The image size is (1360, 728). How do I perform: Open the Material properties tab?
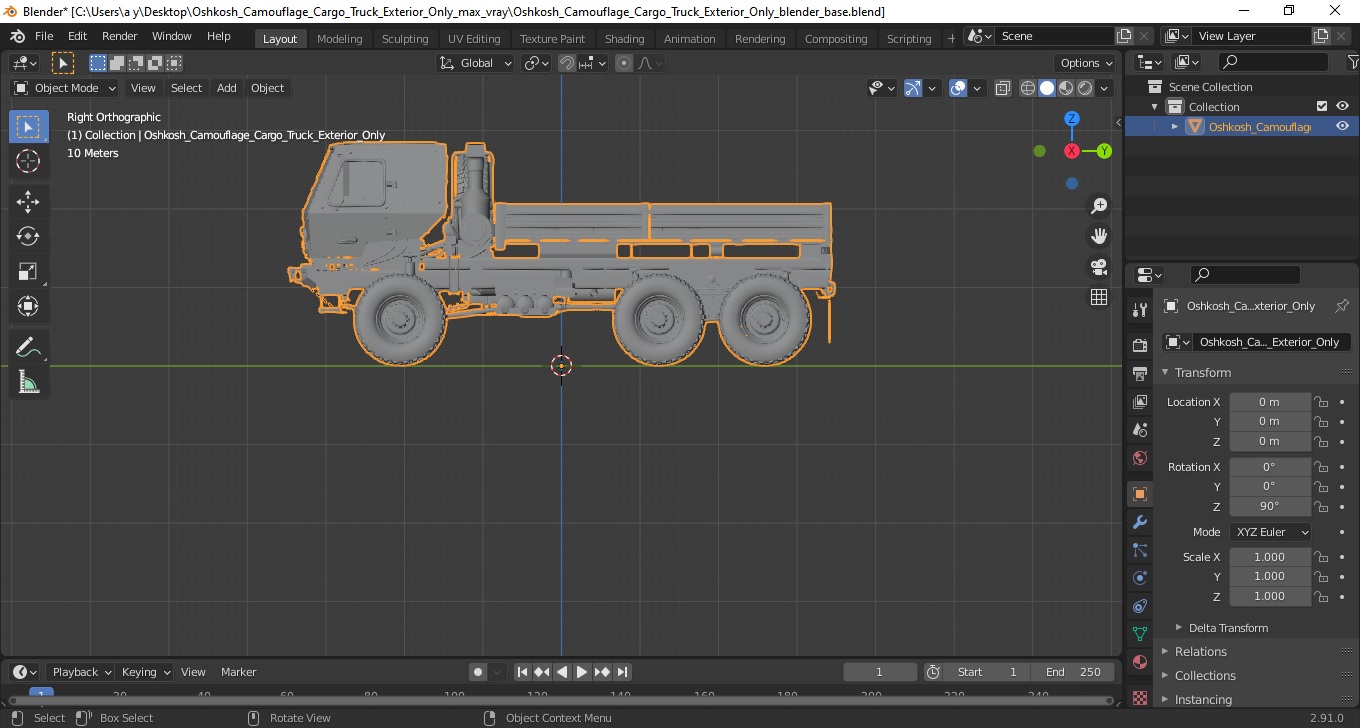[x=1139, y=662]
